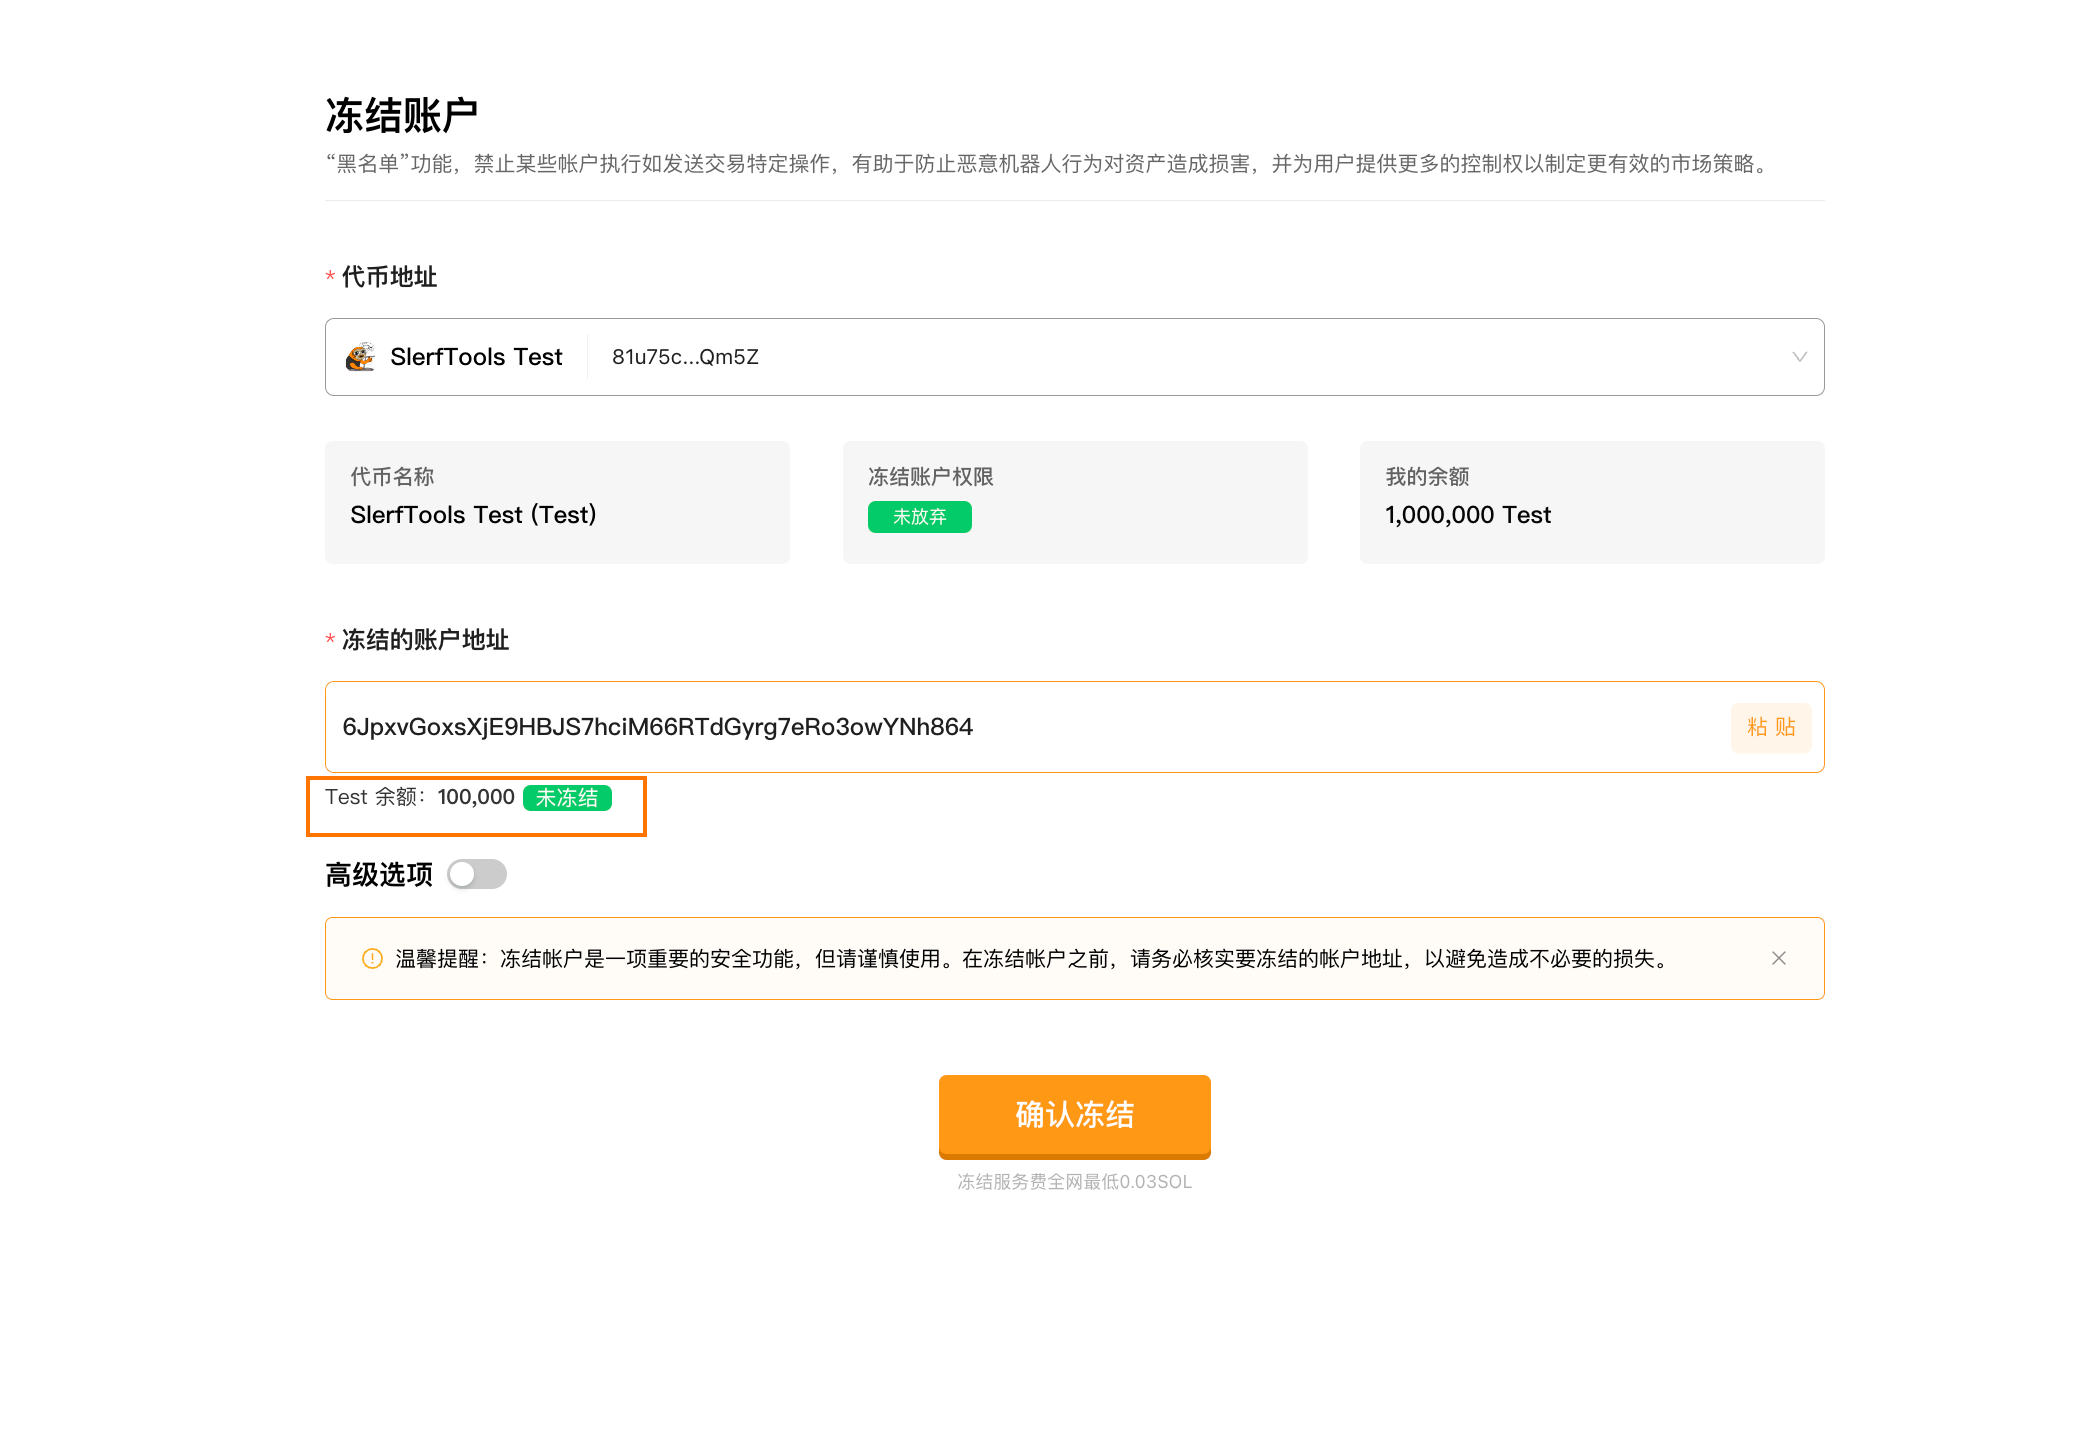Image resolution: width=2074 pixels, height=1438 pixels.
Task: Click the 代币名称 token name card
Action: pos(557,502)
